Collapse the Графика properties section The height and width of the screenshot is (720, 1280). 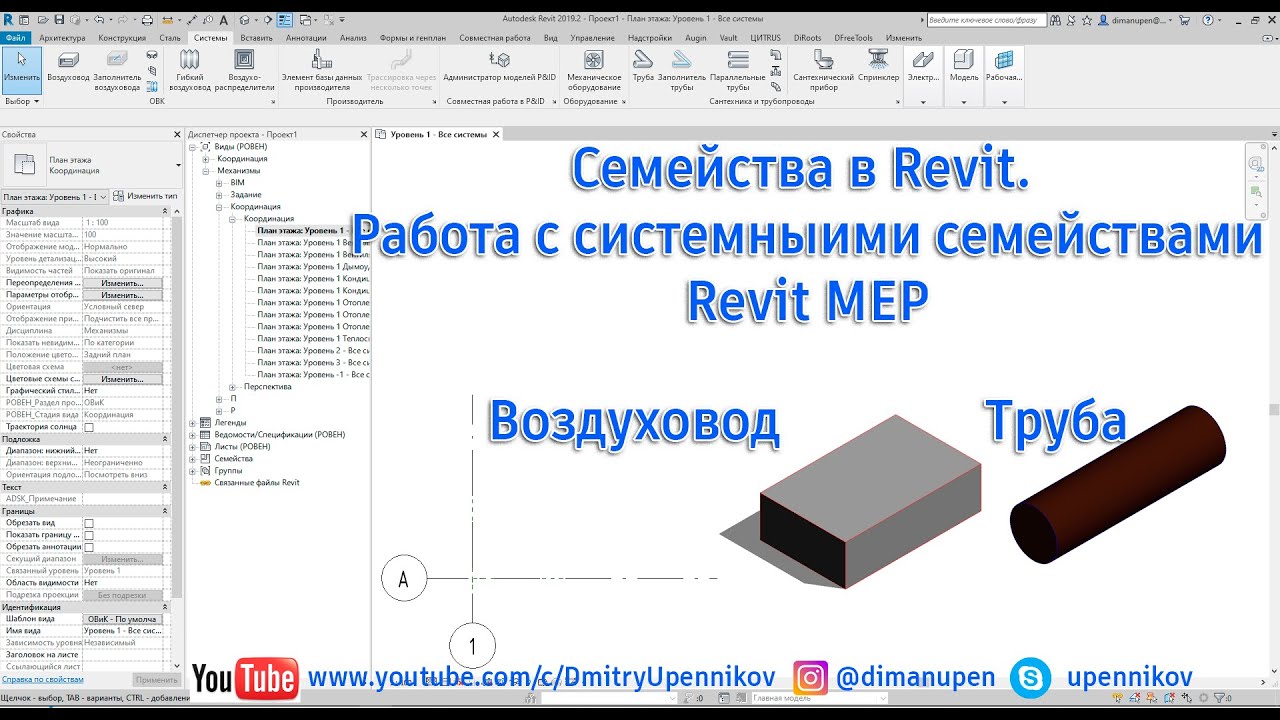click(165, 211)
